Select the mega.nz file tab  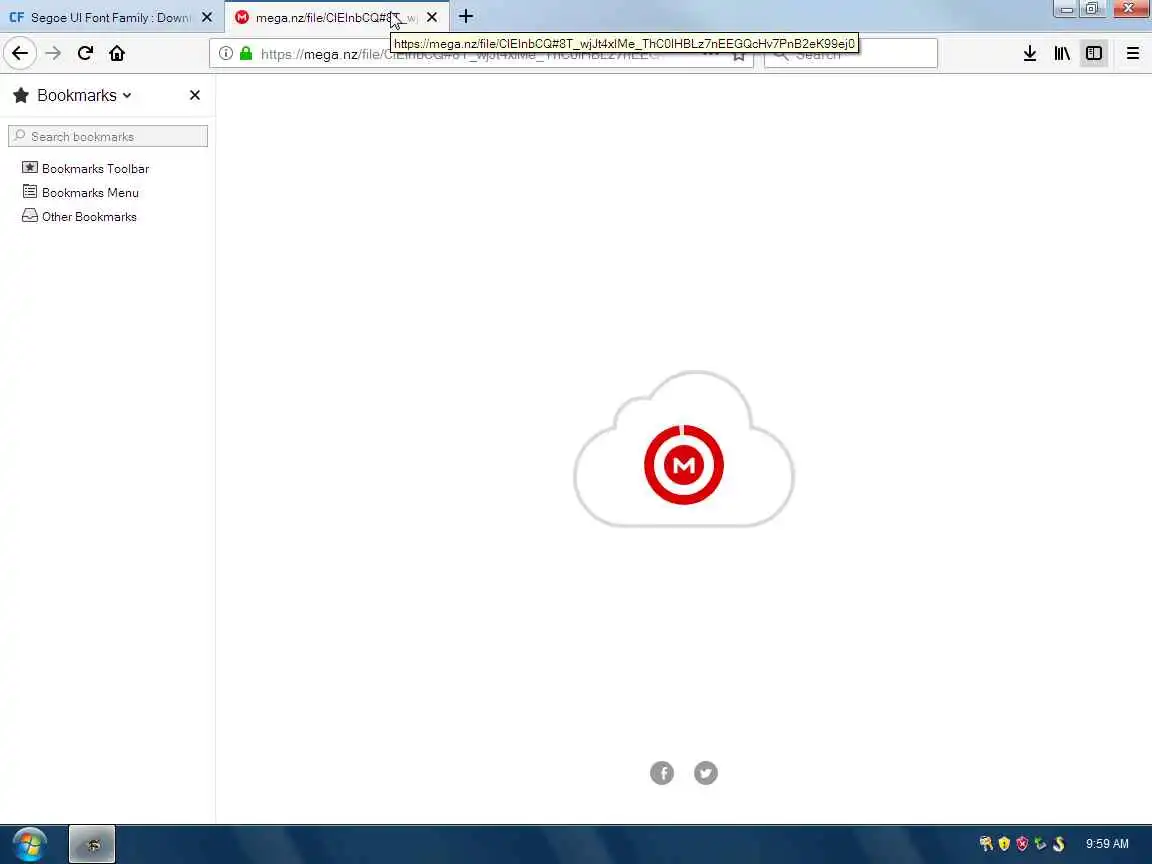(x=337, y=17)
